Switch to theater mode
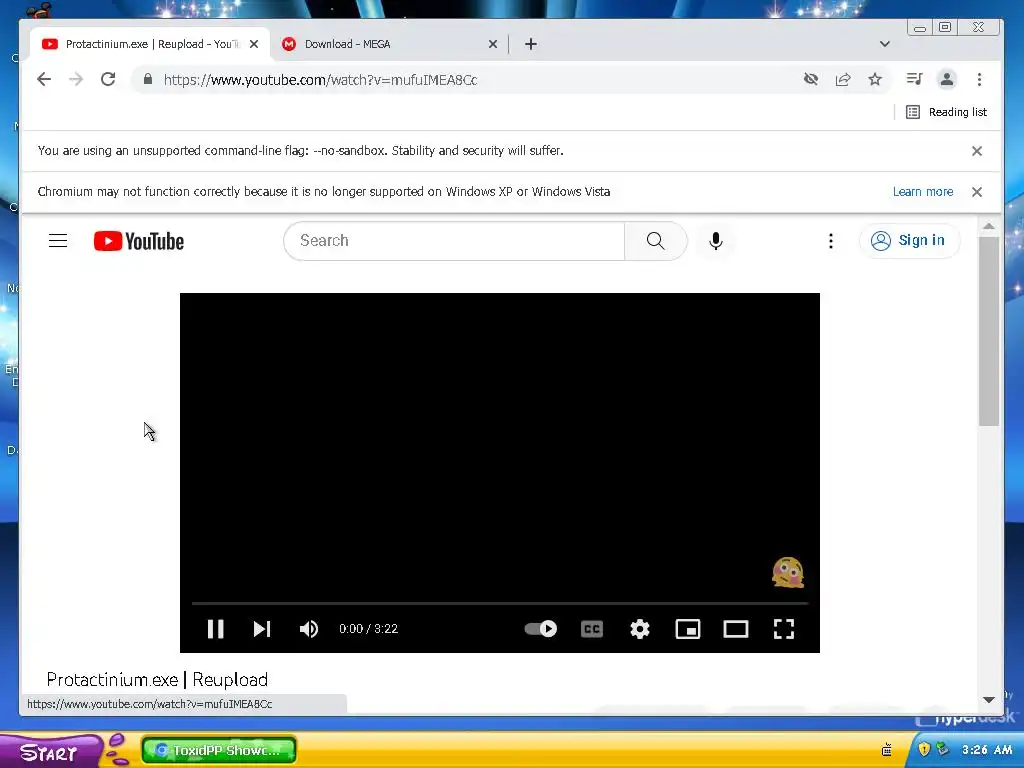 tap(735, 628)
